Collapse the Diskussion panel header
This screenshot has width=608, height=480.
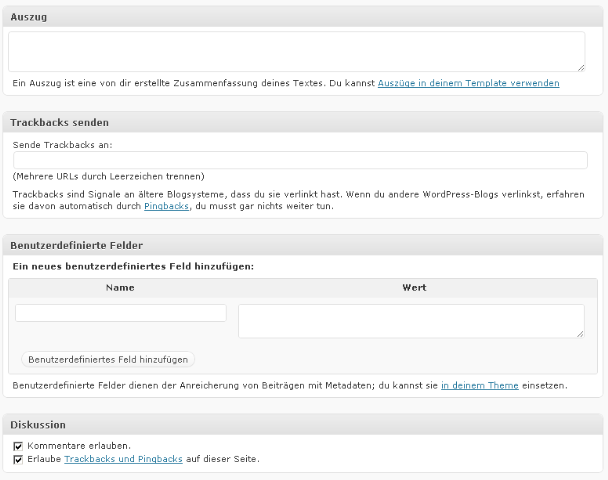click(x=302, y=425)
